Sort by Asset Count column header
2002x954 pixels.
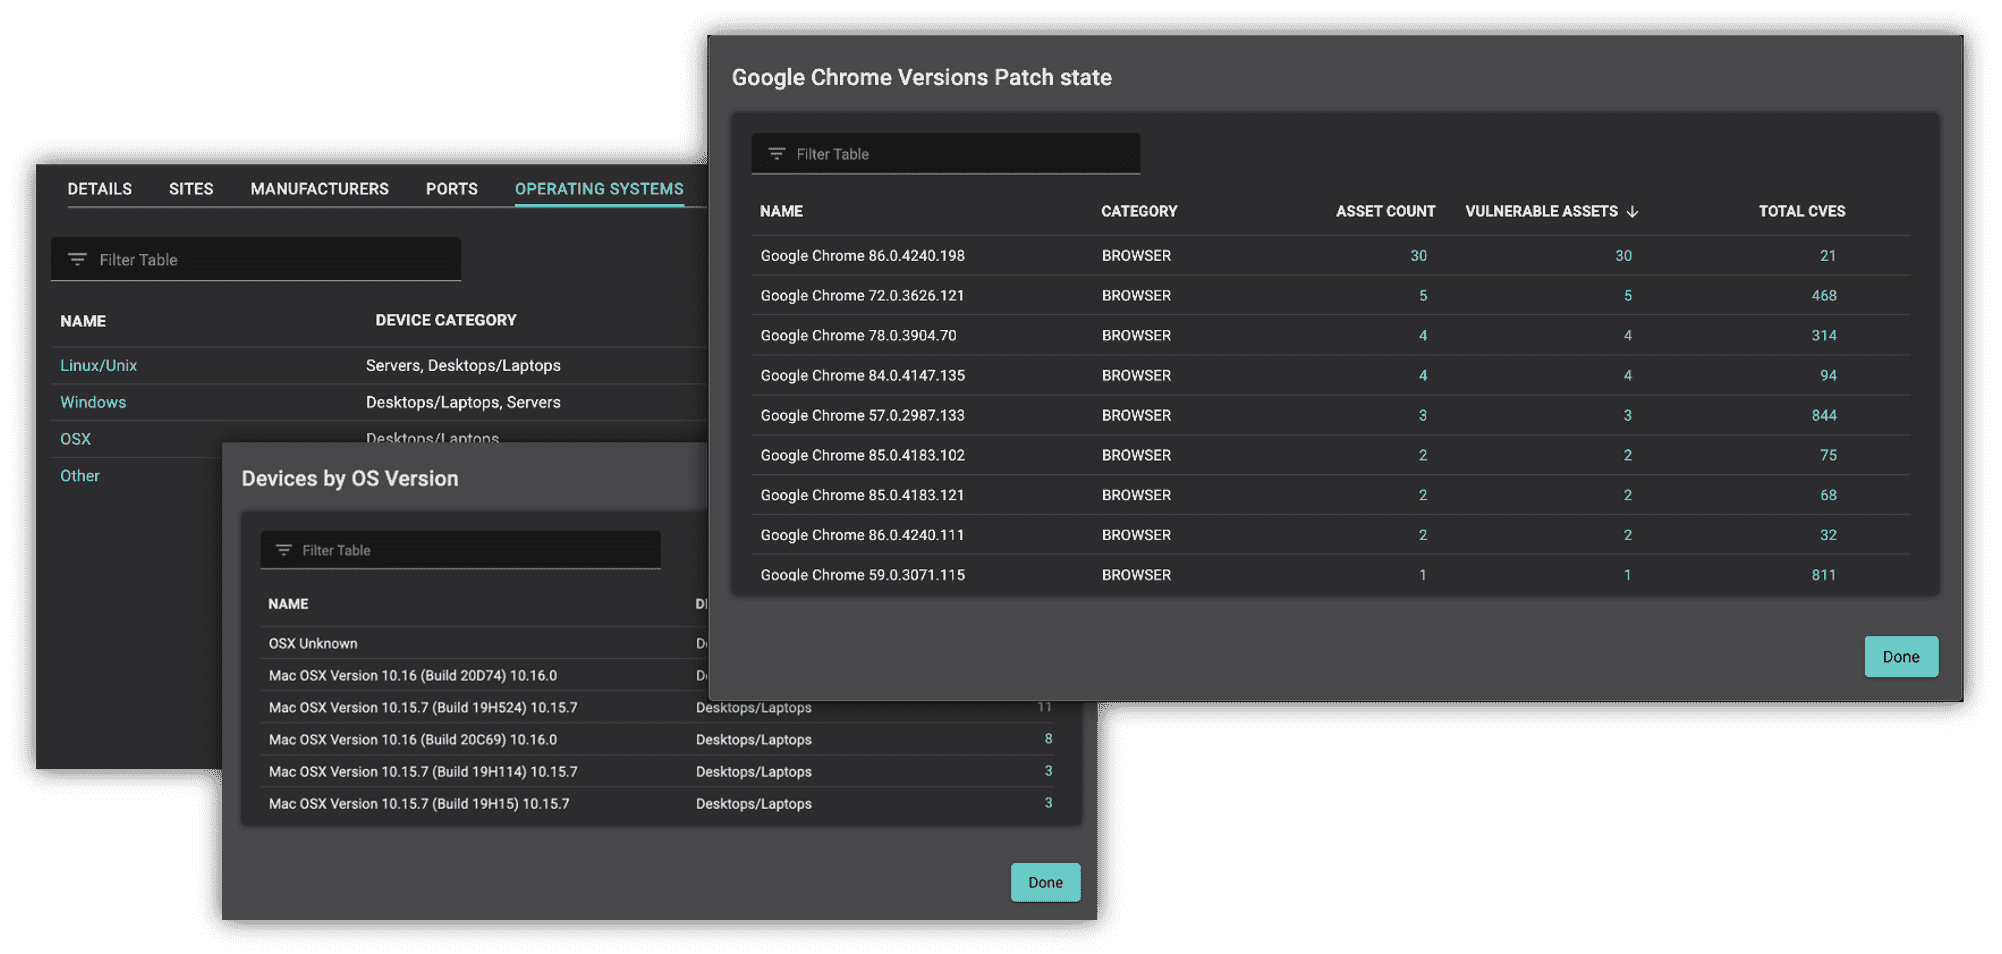(1385, 211)
